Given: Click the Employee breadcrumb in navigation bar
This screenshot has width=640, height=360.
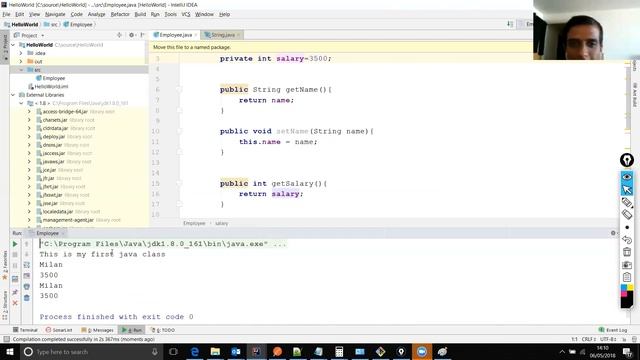Looking at the screenshot, I should pyautogui.click(x=78, y=24).
